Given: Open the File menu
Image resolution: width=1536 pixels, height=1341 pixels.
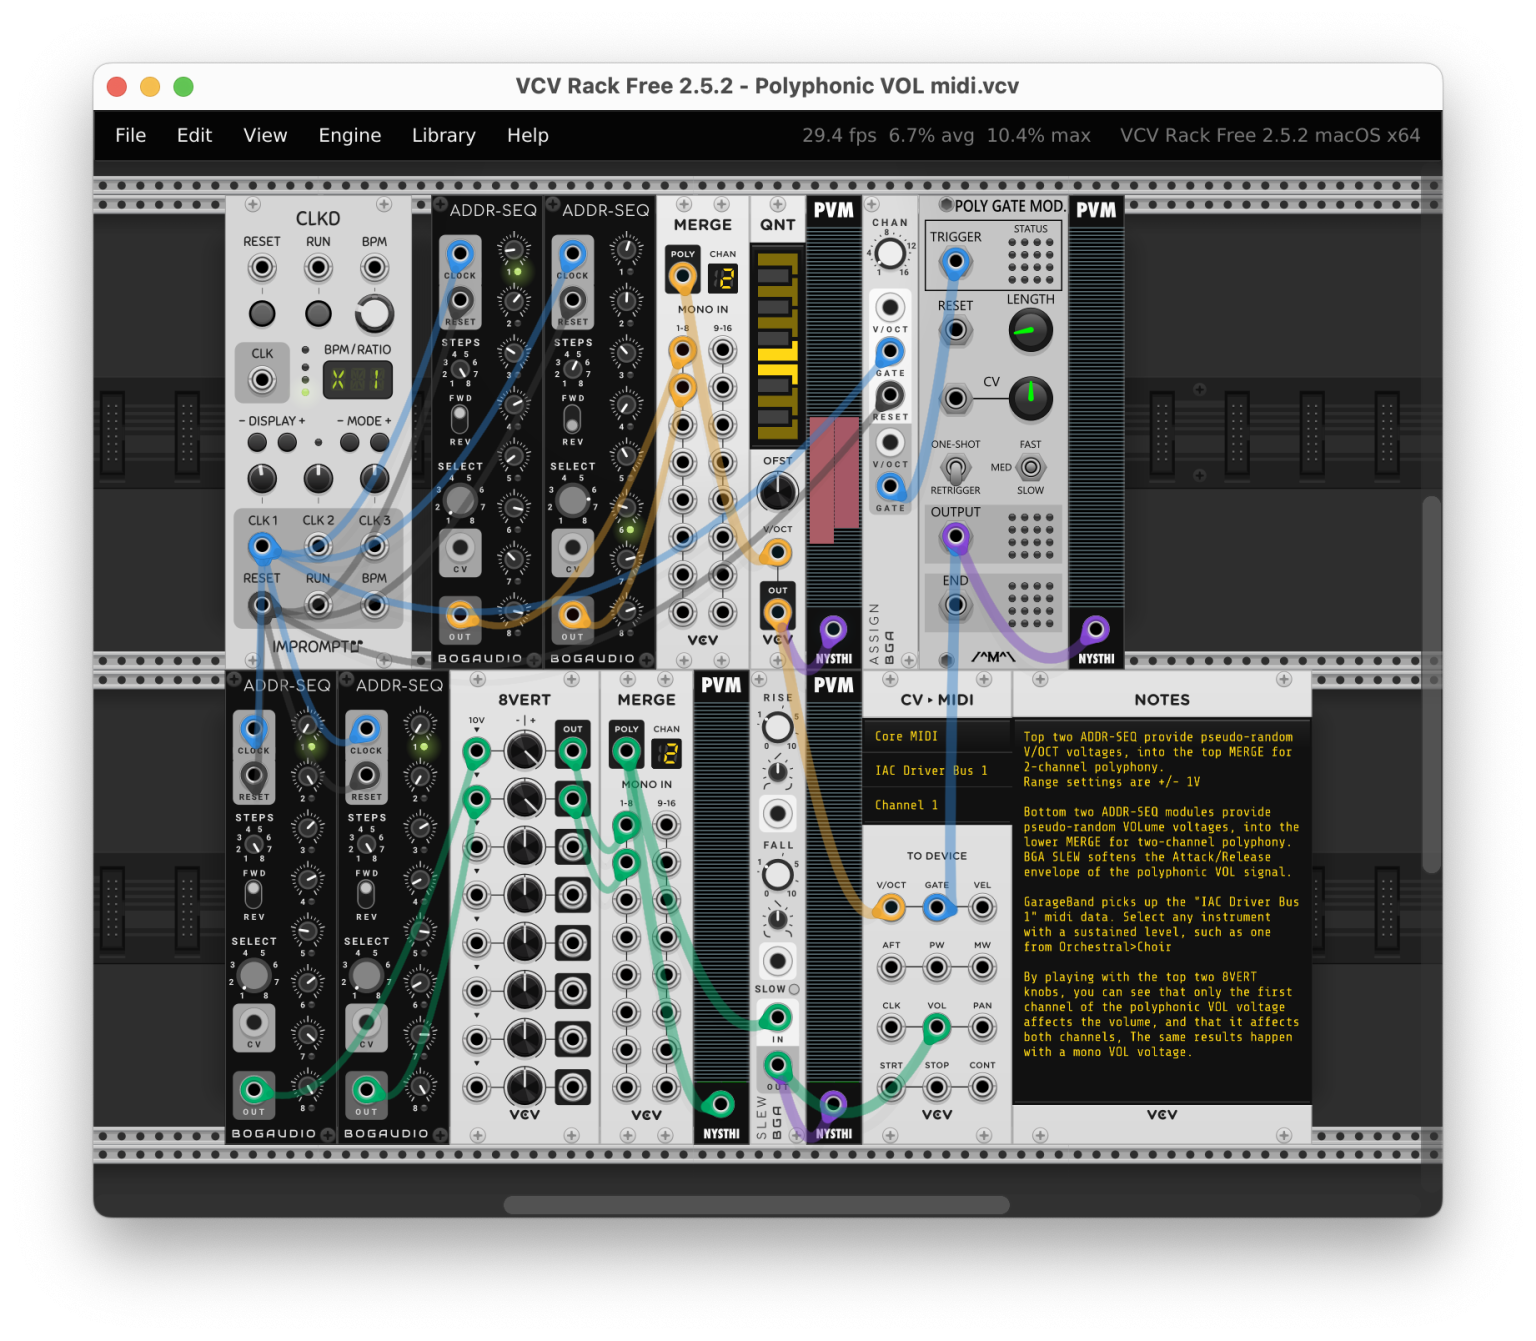Looking at the screenshot, I should 130,135.
